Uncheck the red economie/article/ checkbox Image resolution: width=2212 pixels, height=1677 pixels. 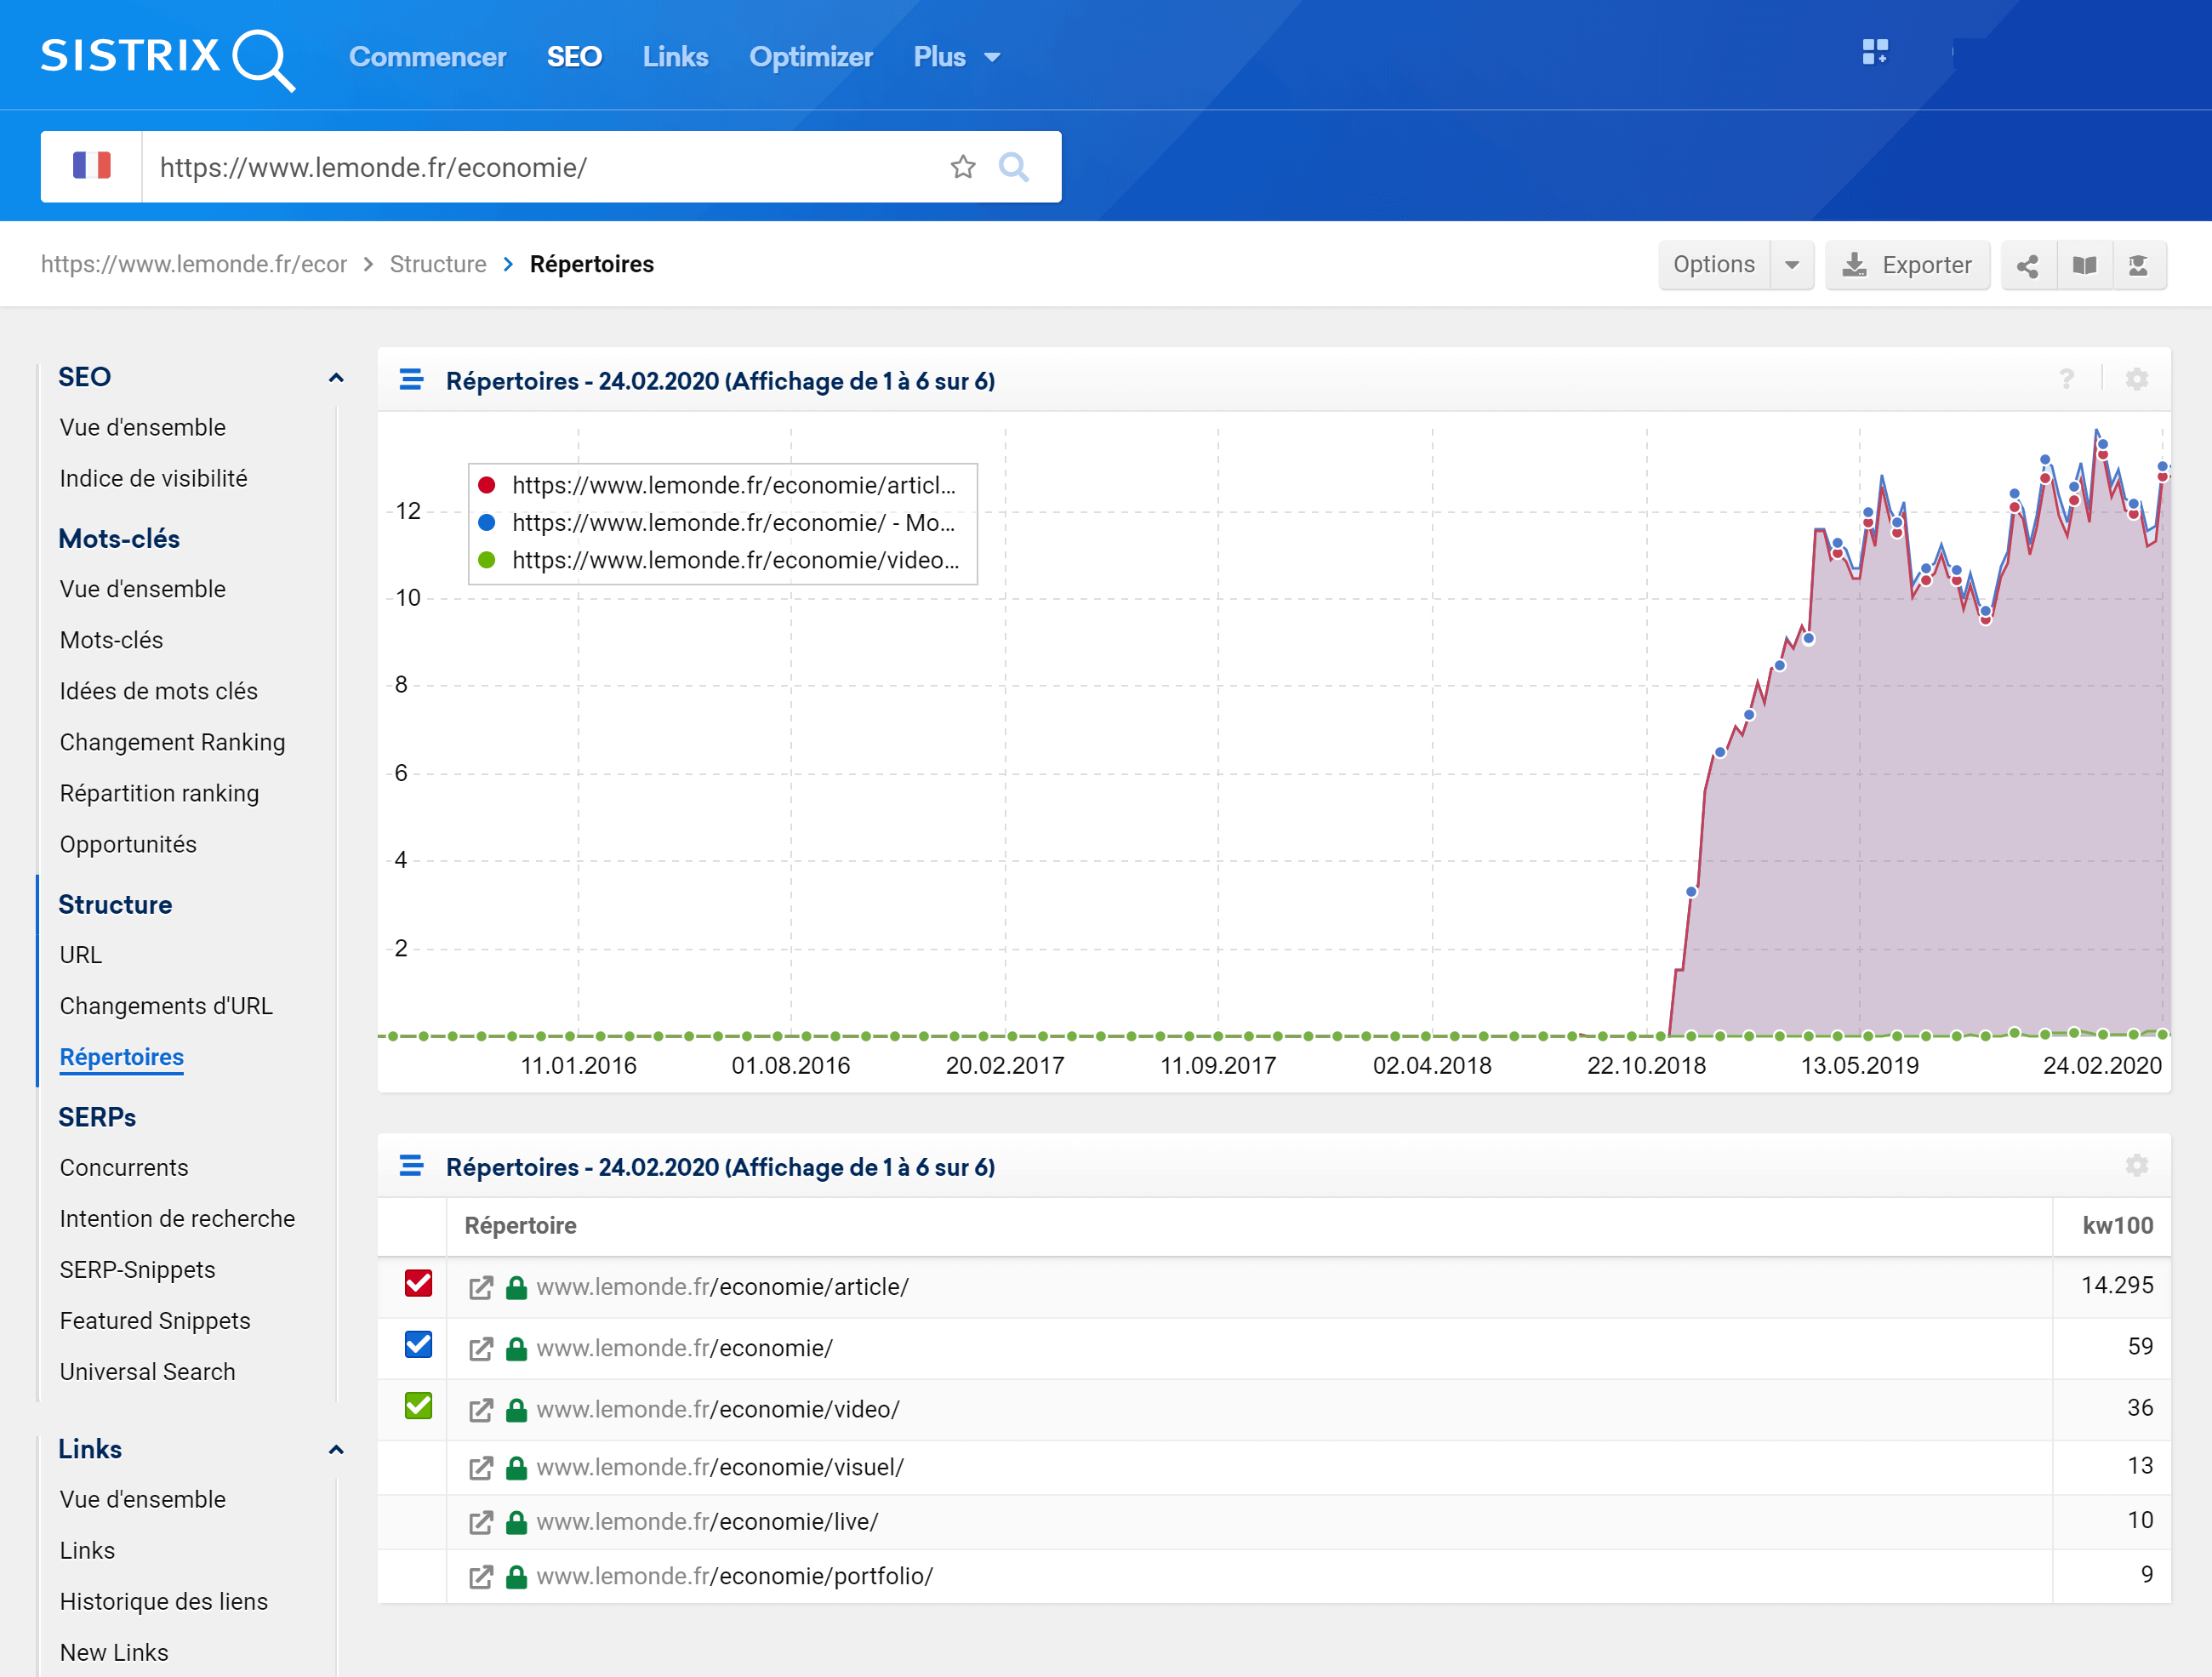pyautogui.click(x=418, y=1283)
